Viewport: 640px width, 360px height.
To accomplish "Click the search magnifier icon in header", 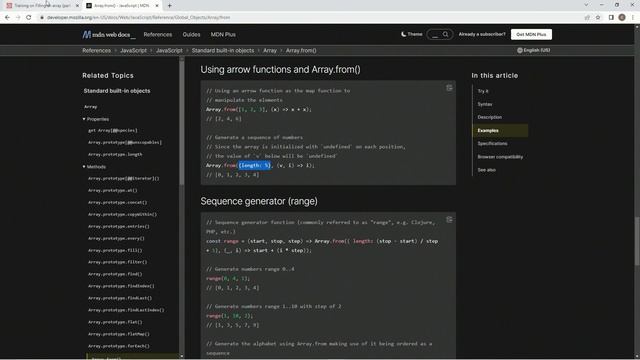I will pos(446,34).
